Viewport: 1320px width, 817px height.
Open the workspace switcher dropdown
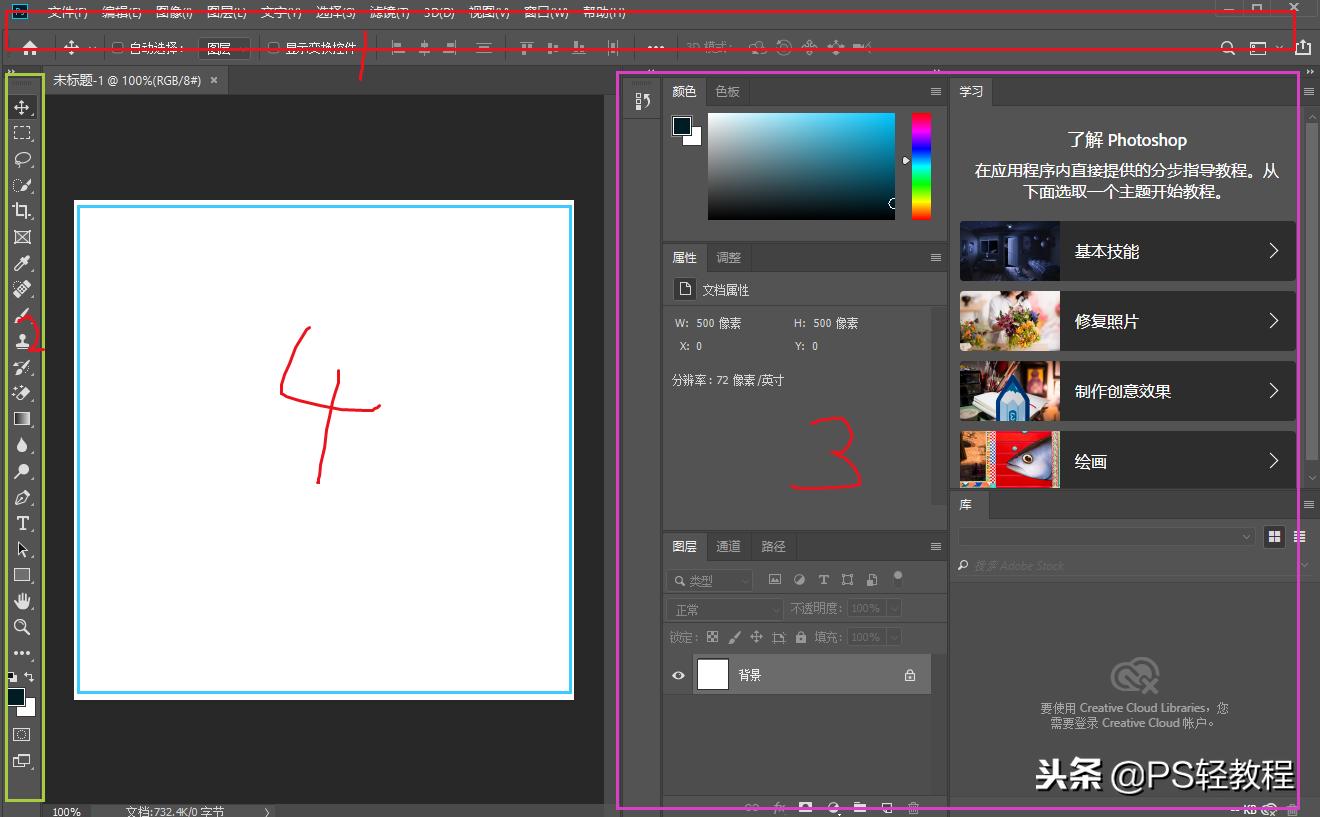[1264, 47]
